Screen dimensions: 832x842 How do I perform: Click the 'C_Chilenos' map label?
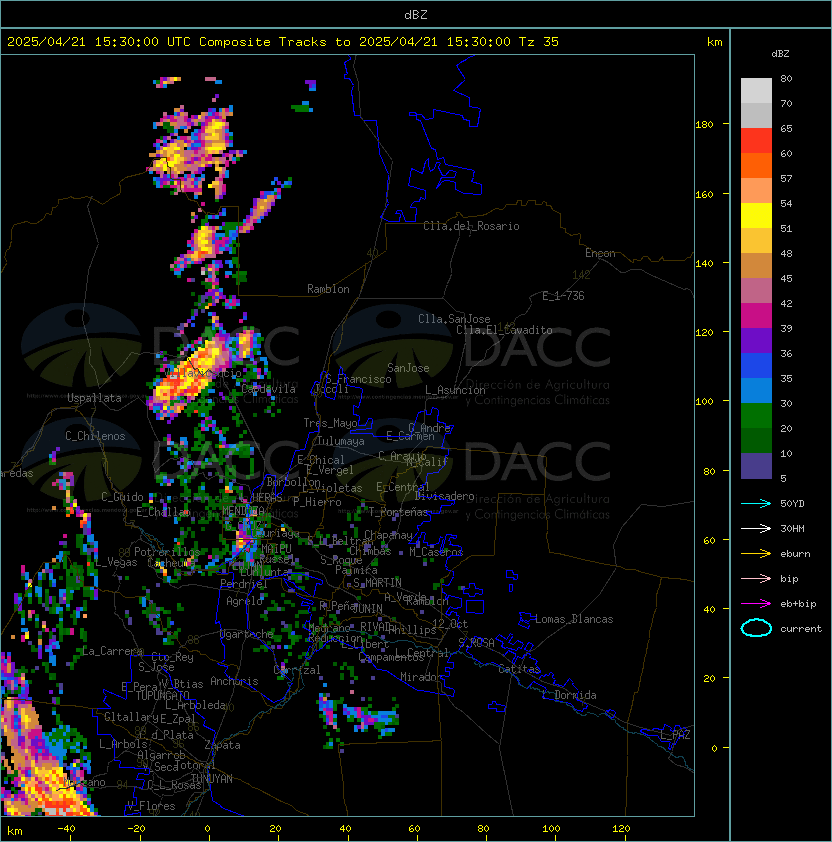[x=95, y=436]
